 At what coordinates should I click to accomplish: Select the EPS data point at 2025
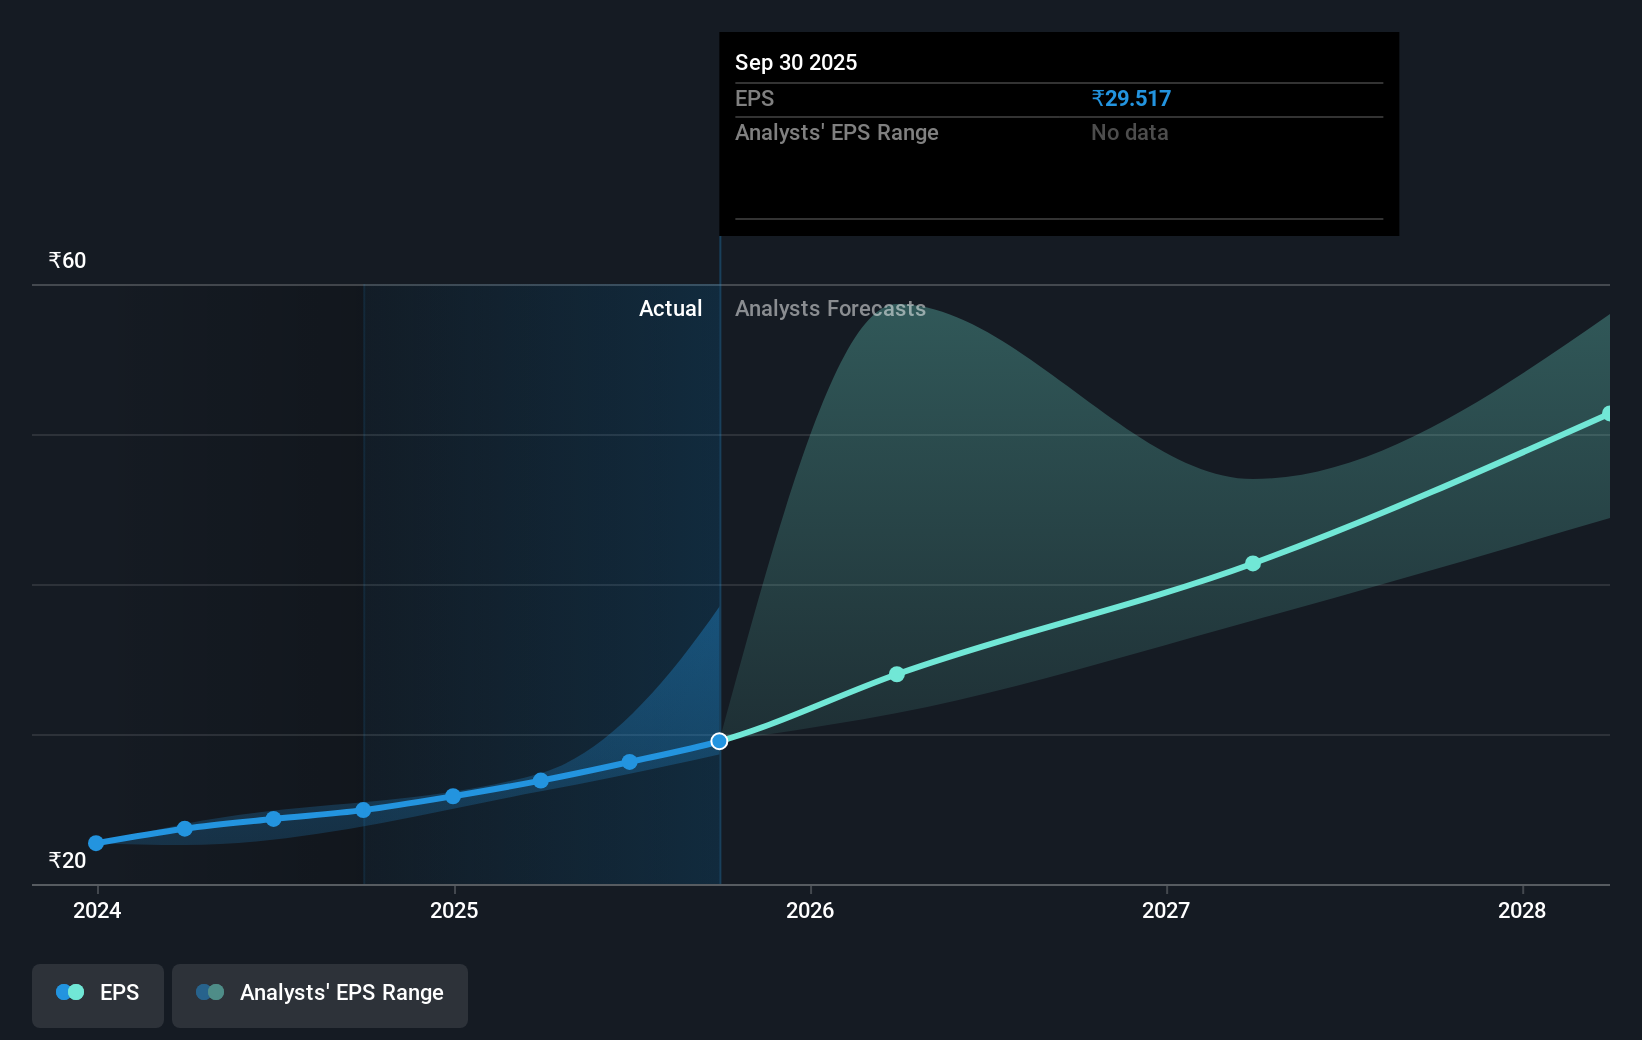453,796
